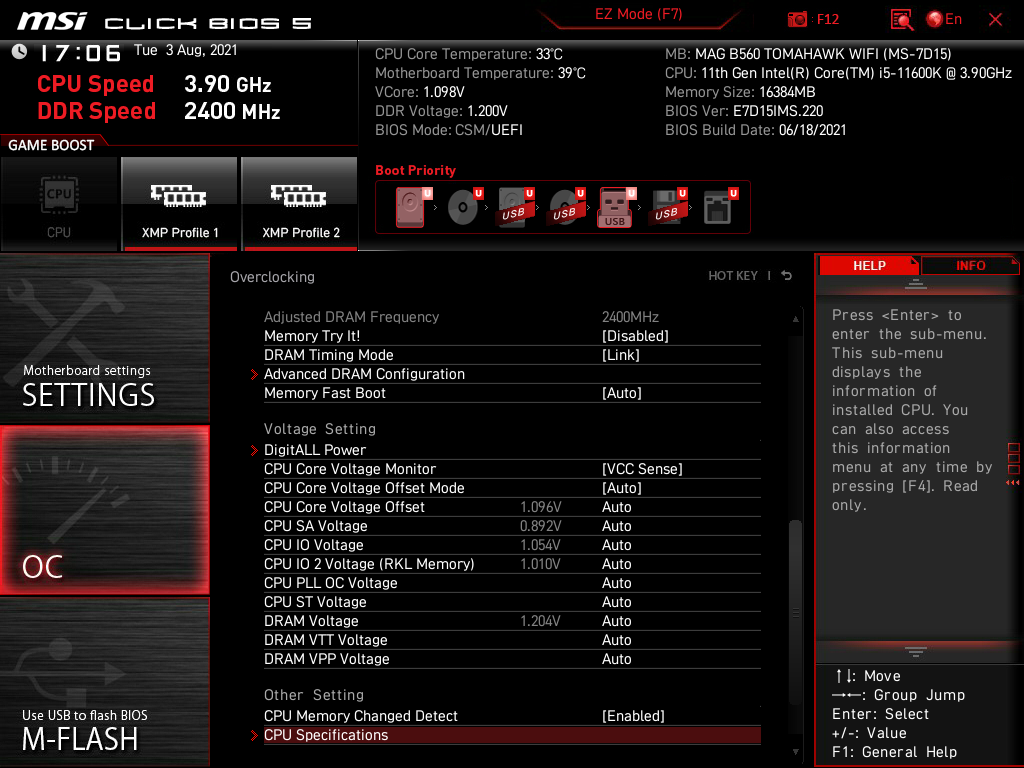The height and width of the screenshot is (768, 1024).
Task: Change Memory Try It! Disabled value
Action: (x=635, y=336)
